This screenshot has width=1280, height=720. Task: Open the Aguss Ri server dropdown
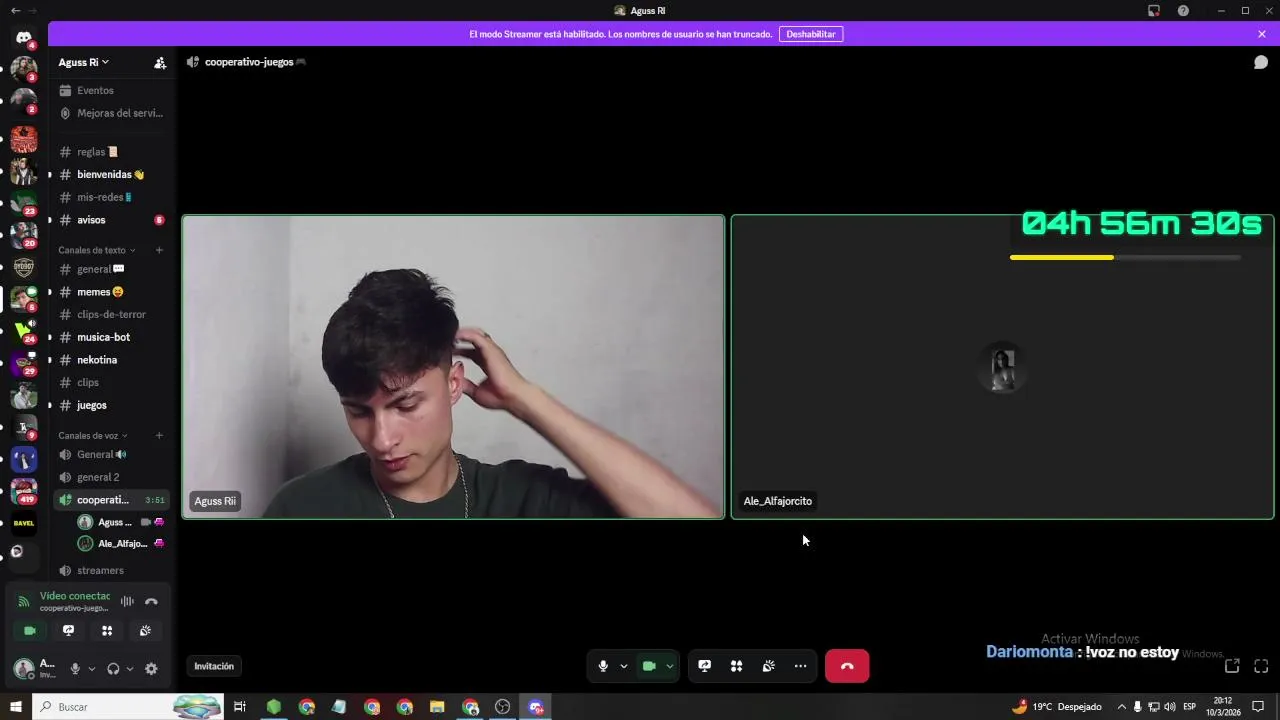click(x=84, y=62)
